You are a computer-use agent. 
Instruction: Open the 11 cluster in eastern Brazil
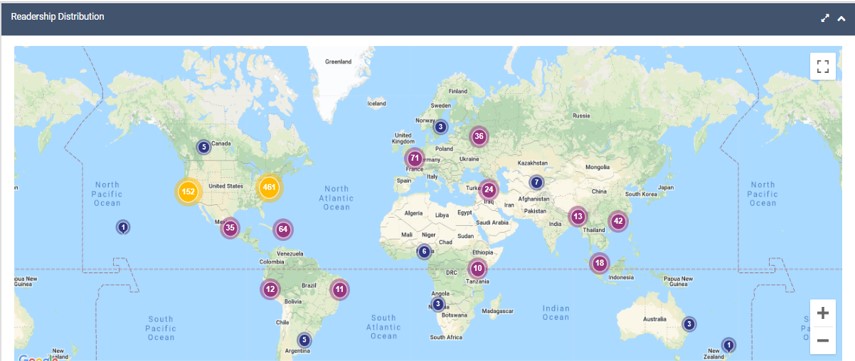(340, 289)
